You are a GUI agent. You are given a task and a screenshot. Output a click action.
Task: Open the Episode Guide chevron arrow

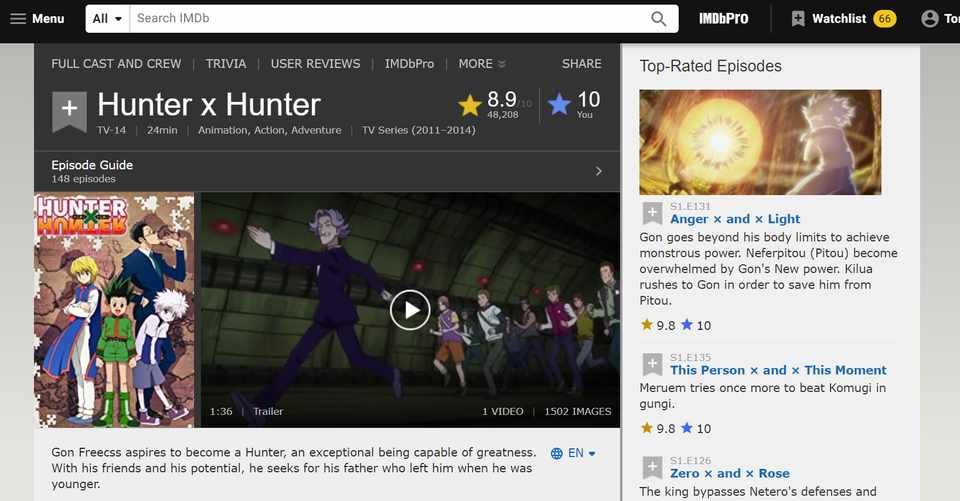coord(599,171)
